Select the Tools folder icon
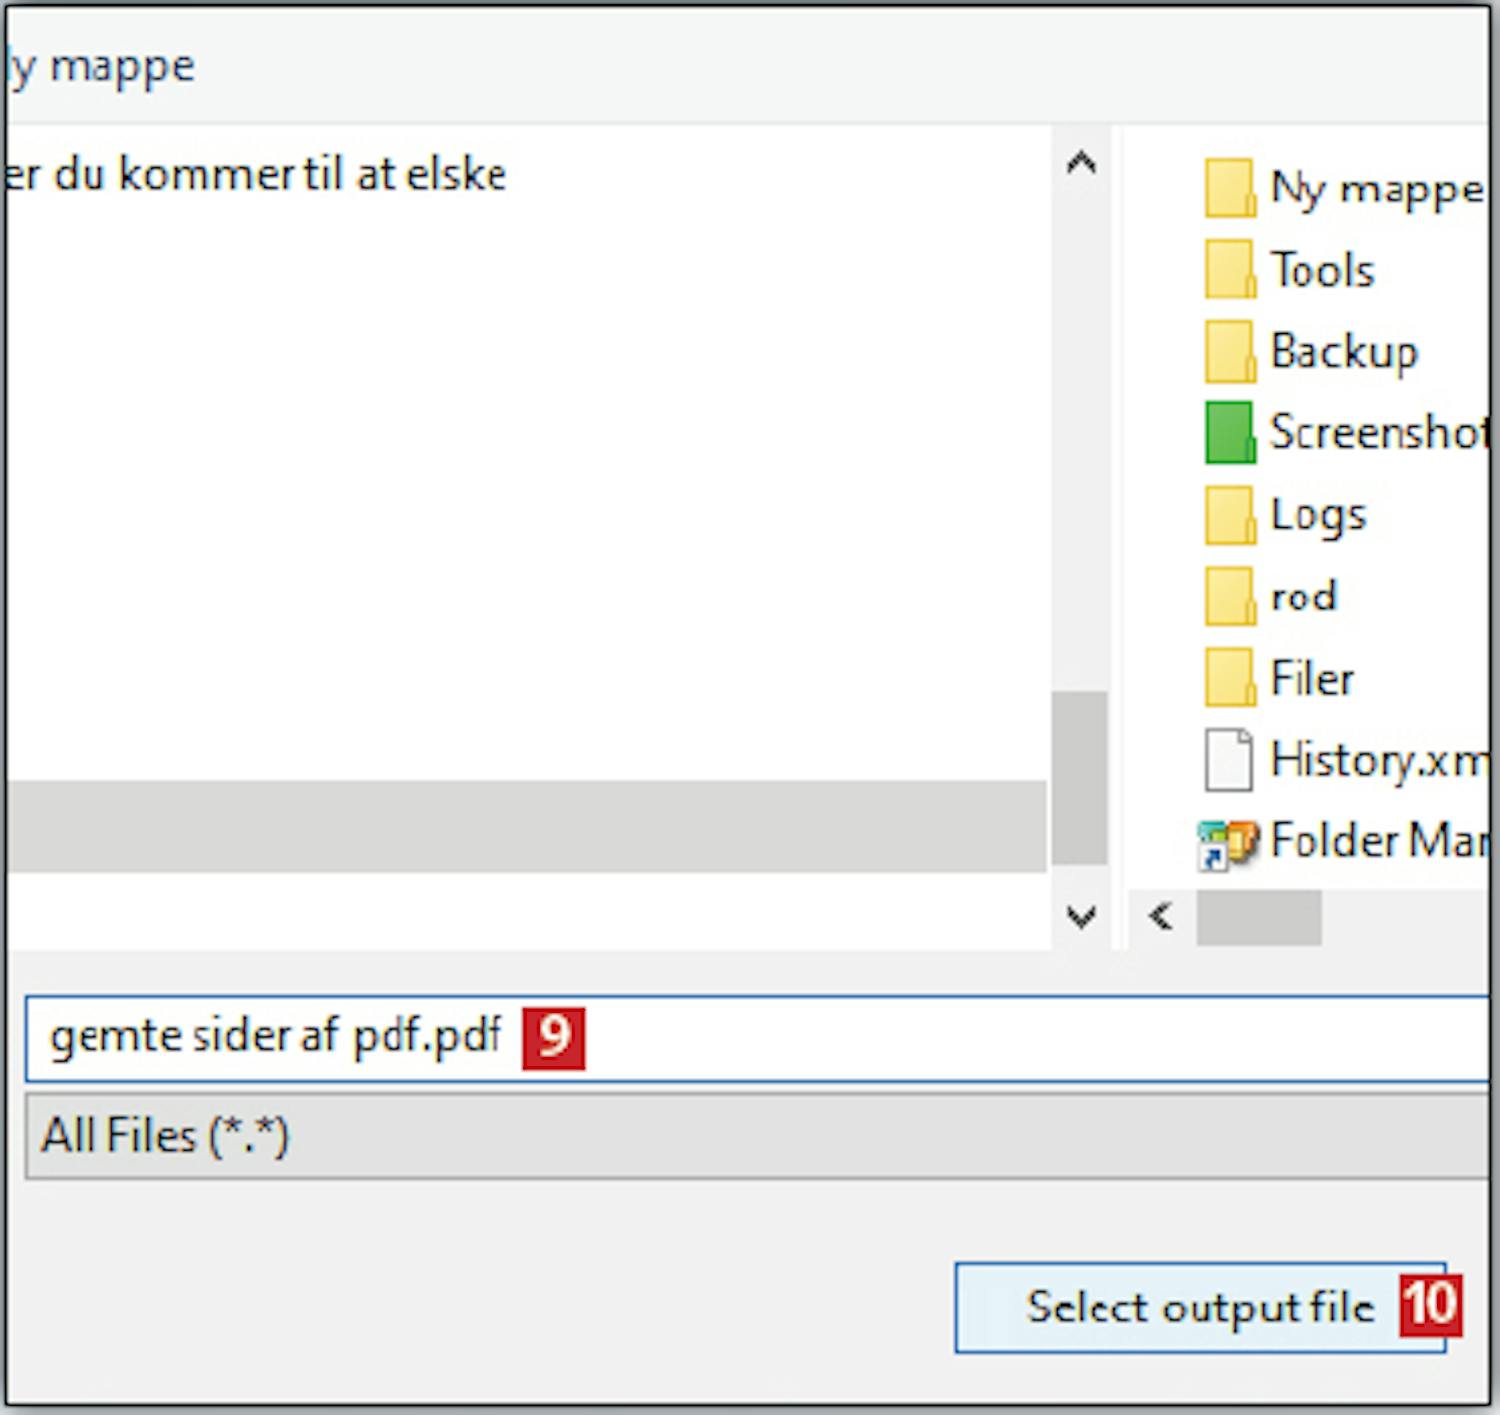This screenshot has width=1500, height=1415. [1229, 270]
